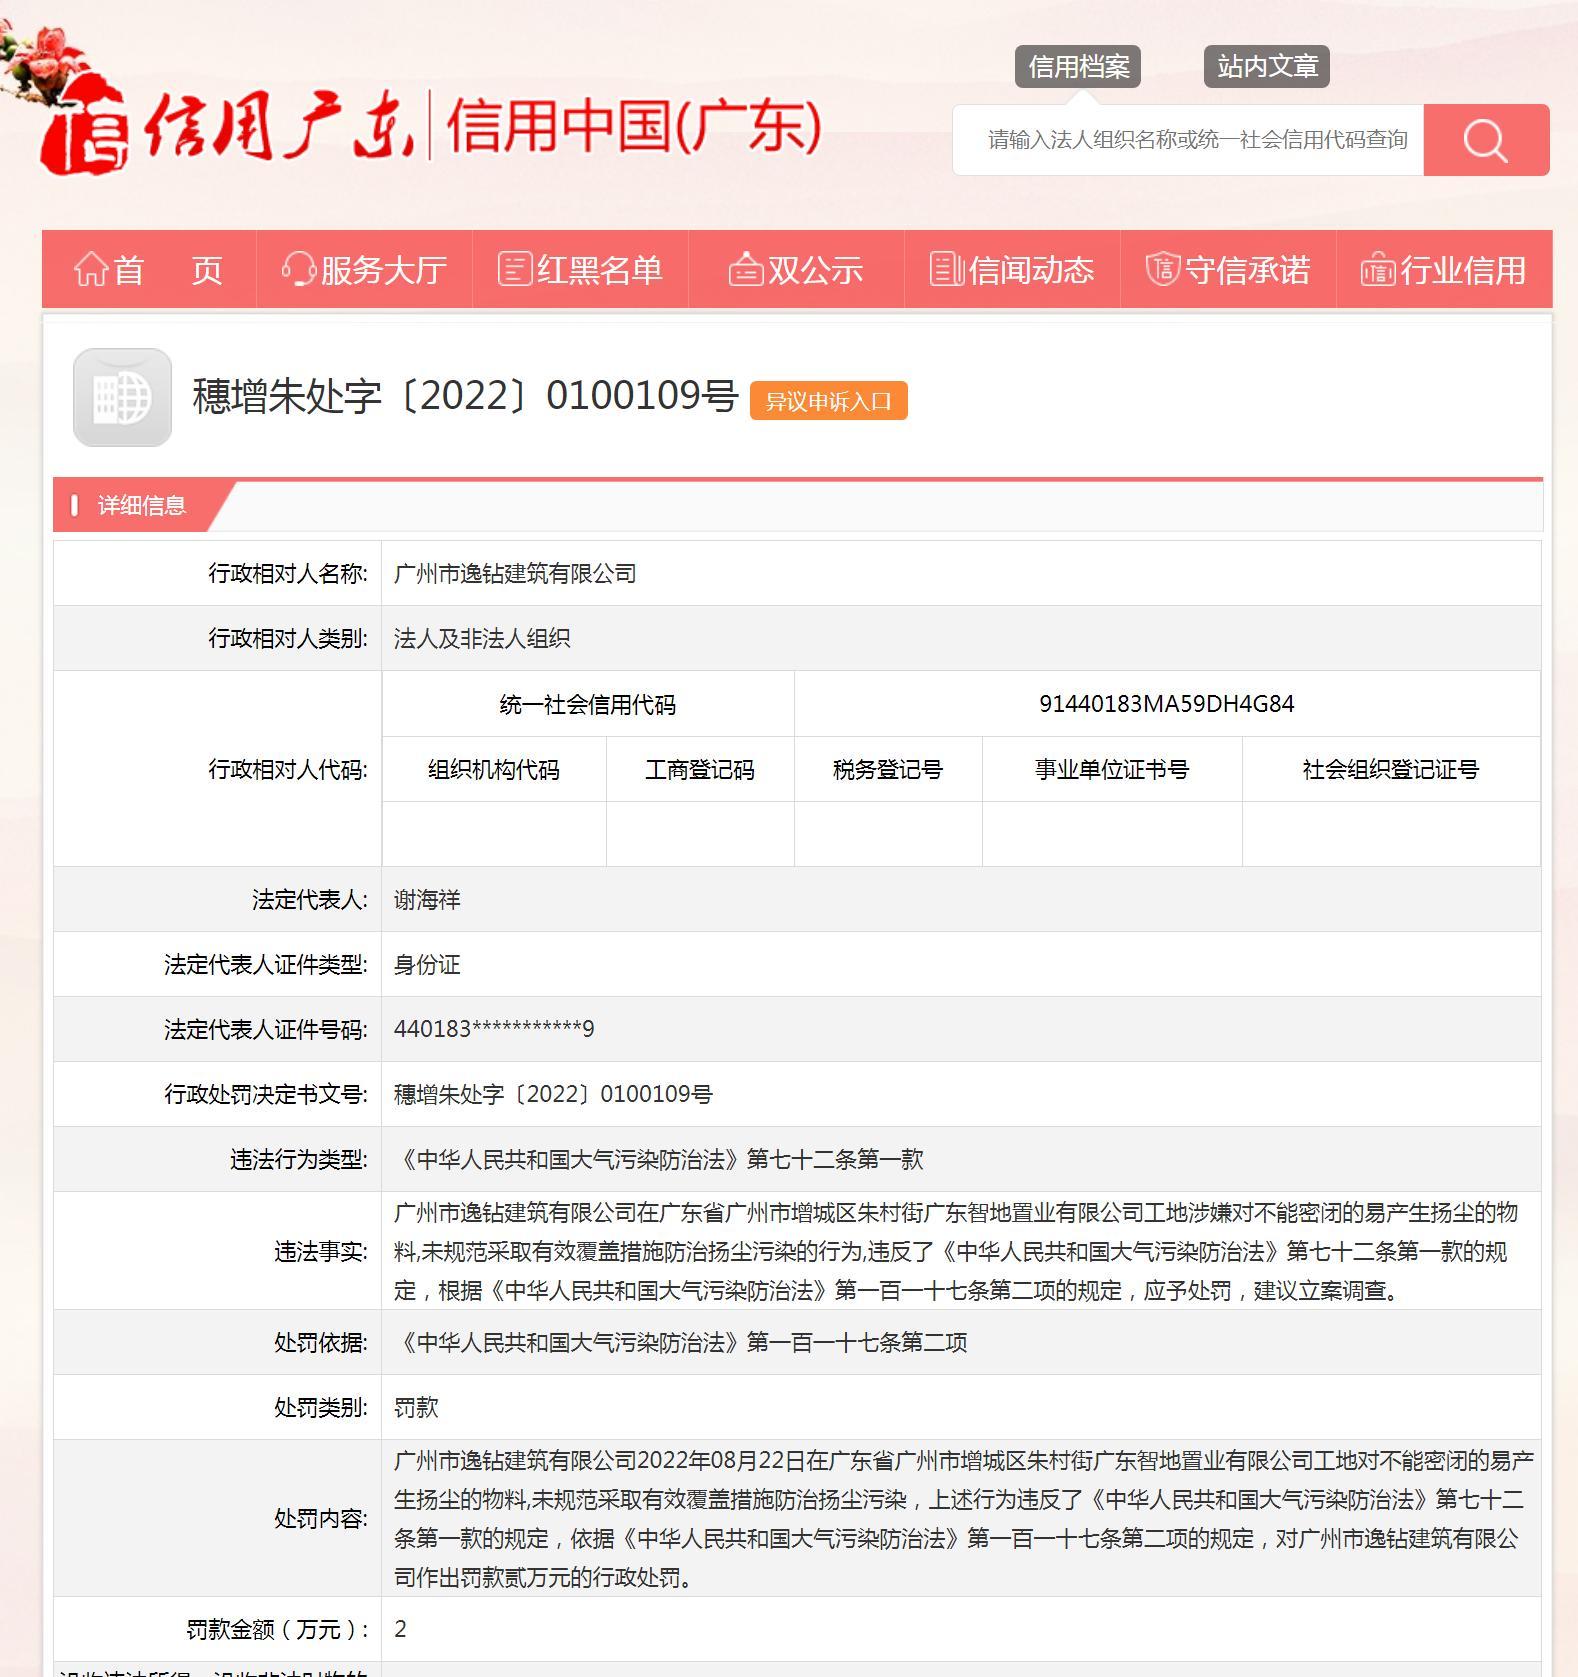Click the list icon beside 红黑名单

pyautogui.click(x=514, y=269)
